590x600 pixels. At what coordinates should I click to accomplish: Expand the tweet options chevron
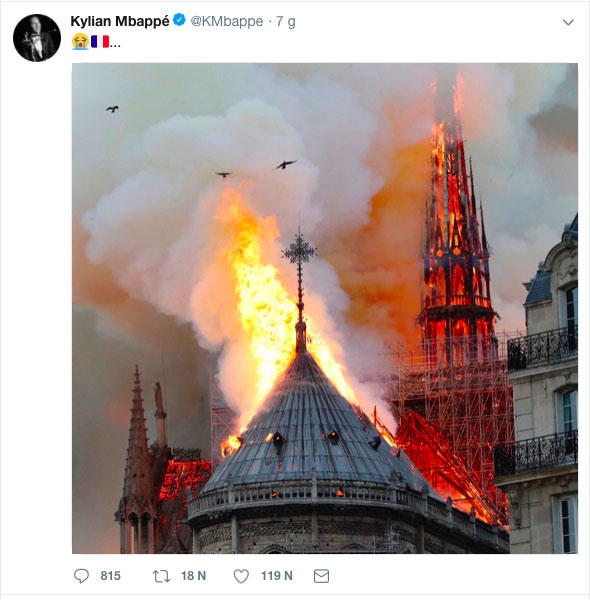coord(568,22)
